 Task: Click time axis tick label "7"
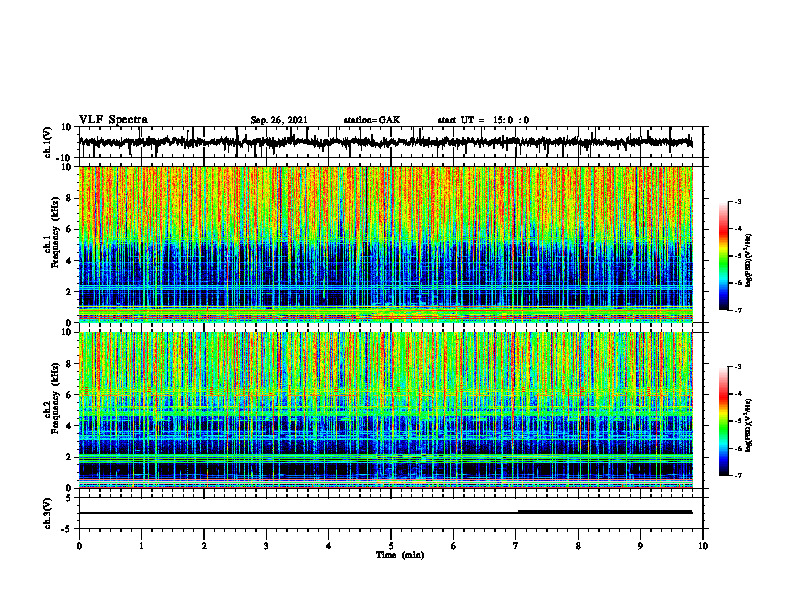click(x=516, y=546)
